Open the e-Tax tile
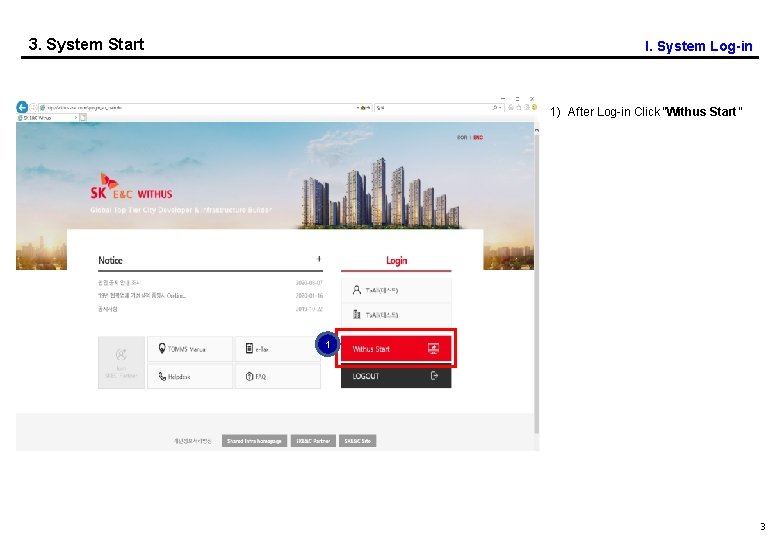This screenshot has width=780, height=540. click(x=278, y=349)
